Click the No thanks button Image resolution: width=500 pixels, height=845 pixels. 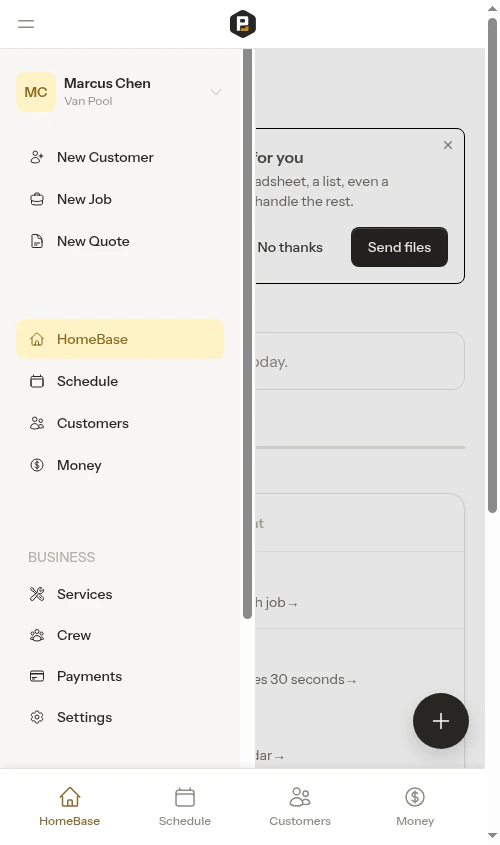(x=290, y=247)
